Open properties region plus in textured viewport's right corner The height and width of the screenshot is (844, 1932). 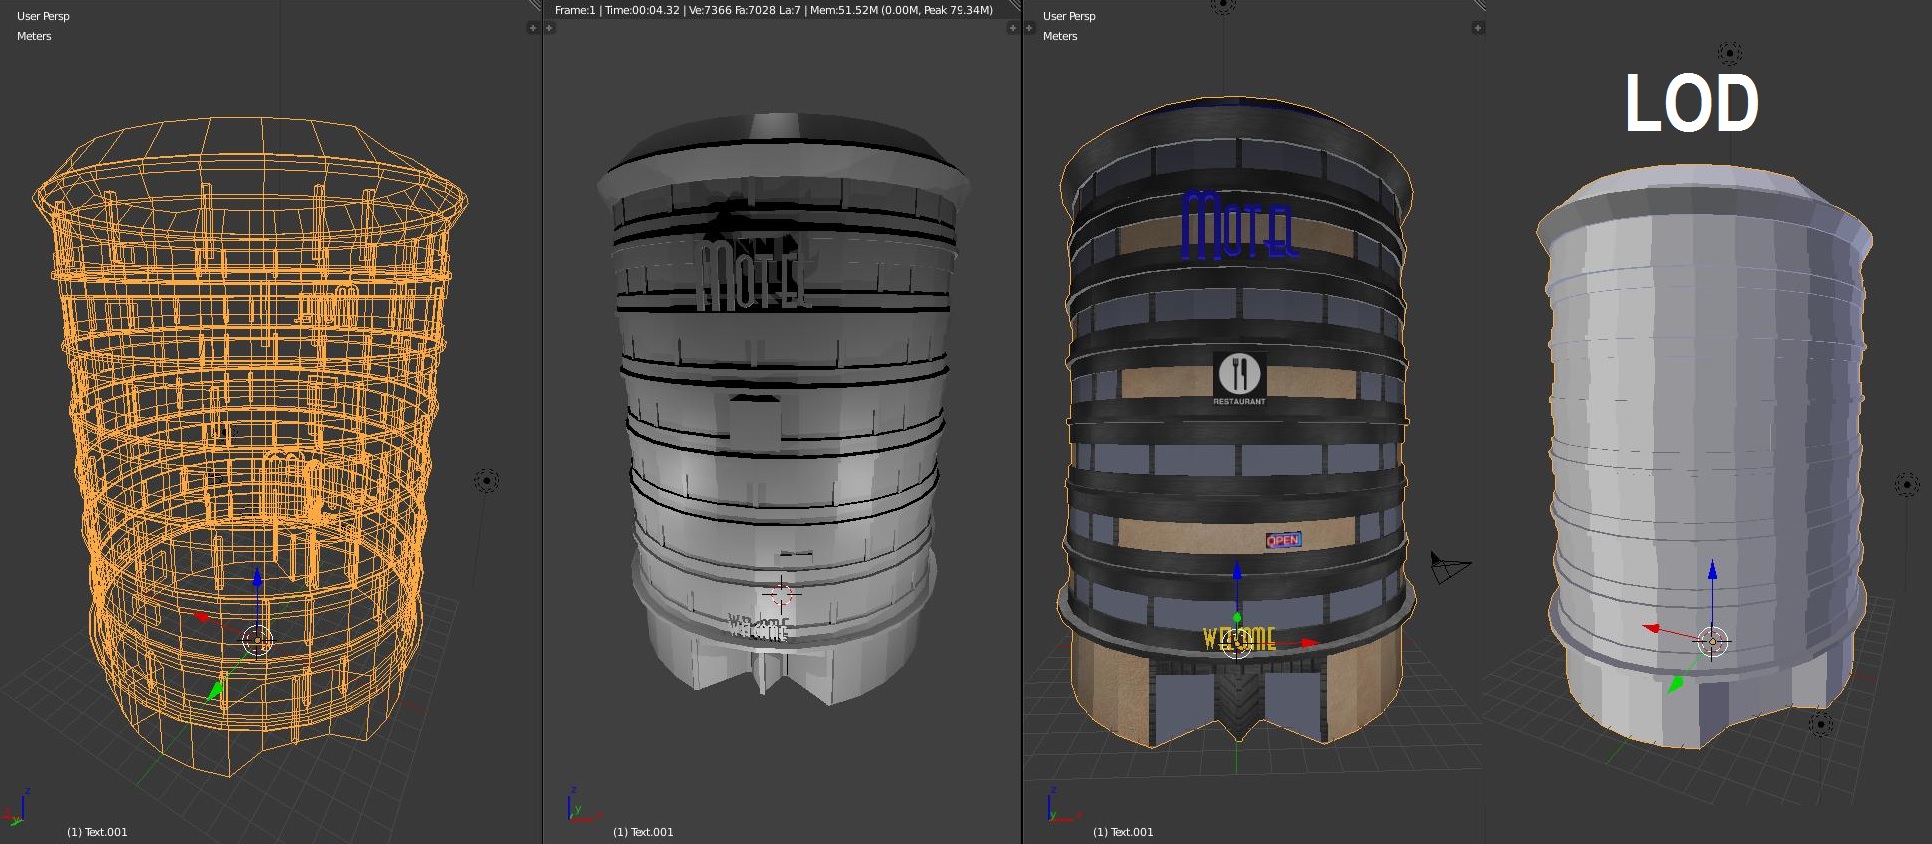pos(1477,28)
